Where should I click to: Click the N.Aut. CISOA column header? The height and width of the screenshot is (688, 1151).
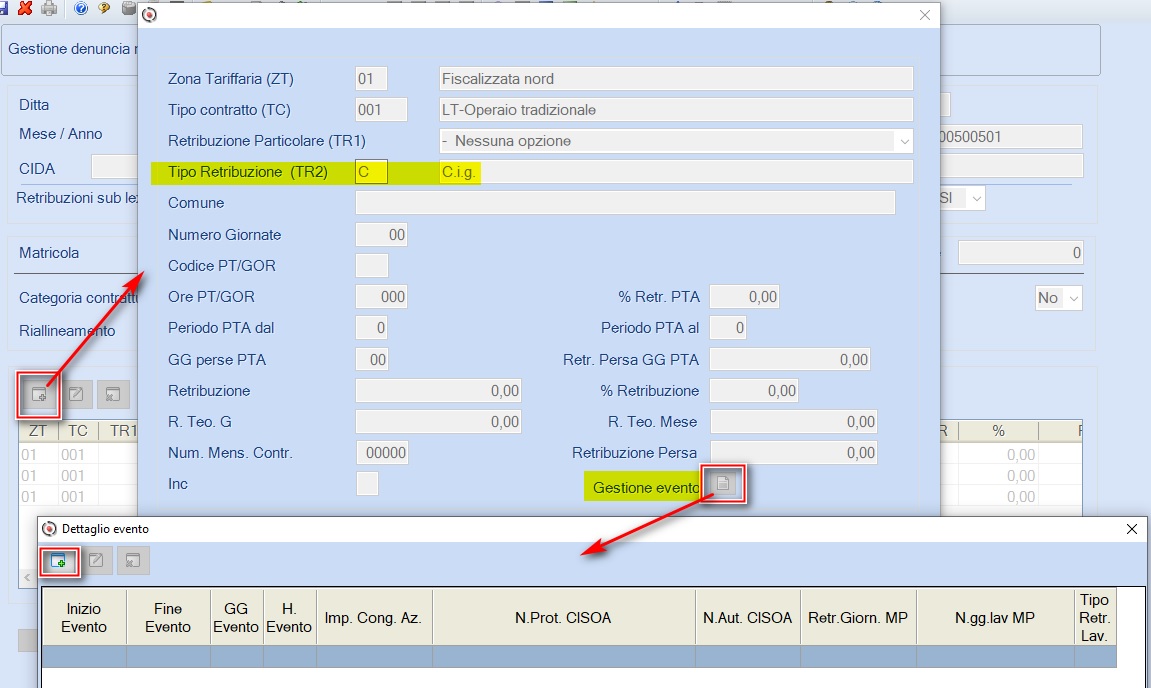[x=747, y=618]
